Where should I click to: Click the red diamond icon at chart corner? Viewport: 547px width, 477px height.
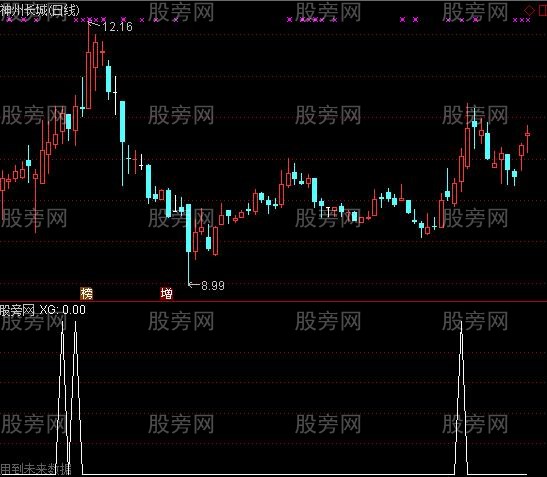(x=530, y=10)
